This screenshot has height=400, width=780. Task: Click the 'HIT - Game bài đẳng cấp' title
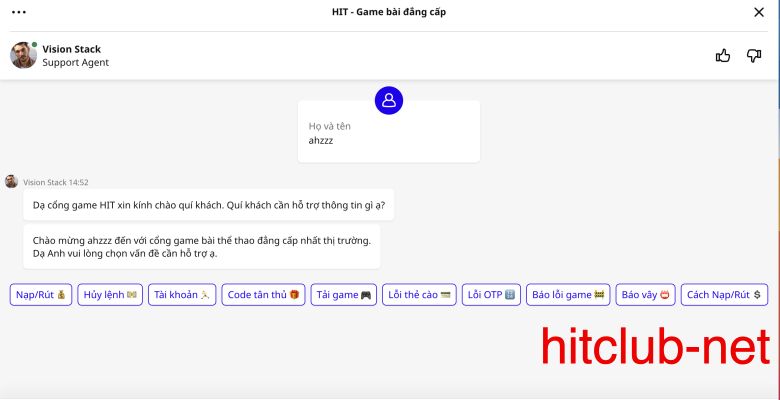(x=389, y=12)
